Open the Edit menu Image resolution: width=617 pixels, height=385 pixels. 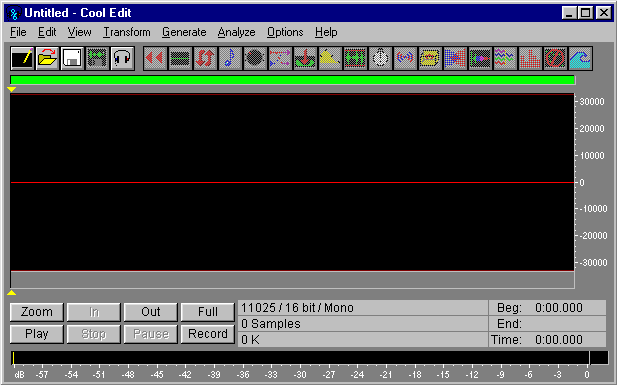pos(47,32)
